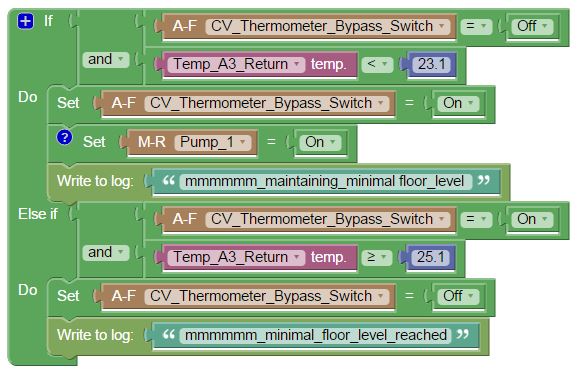Screen dimensions: 588x370
Task: Open CV_Thermometer_Bypass_Switch dropdown in Else if condition
Action: (327, 219)
